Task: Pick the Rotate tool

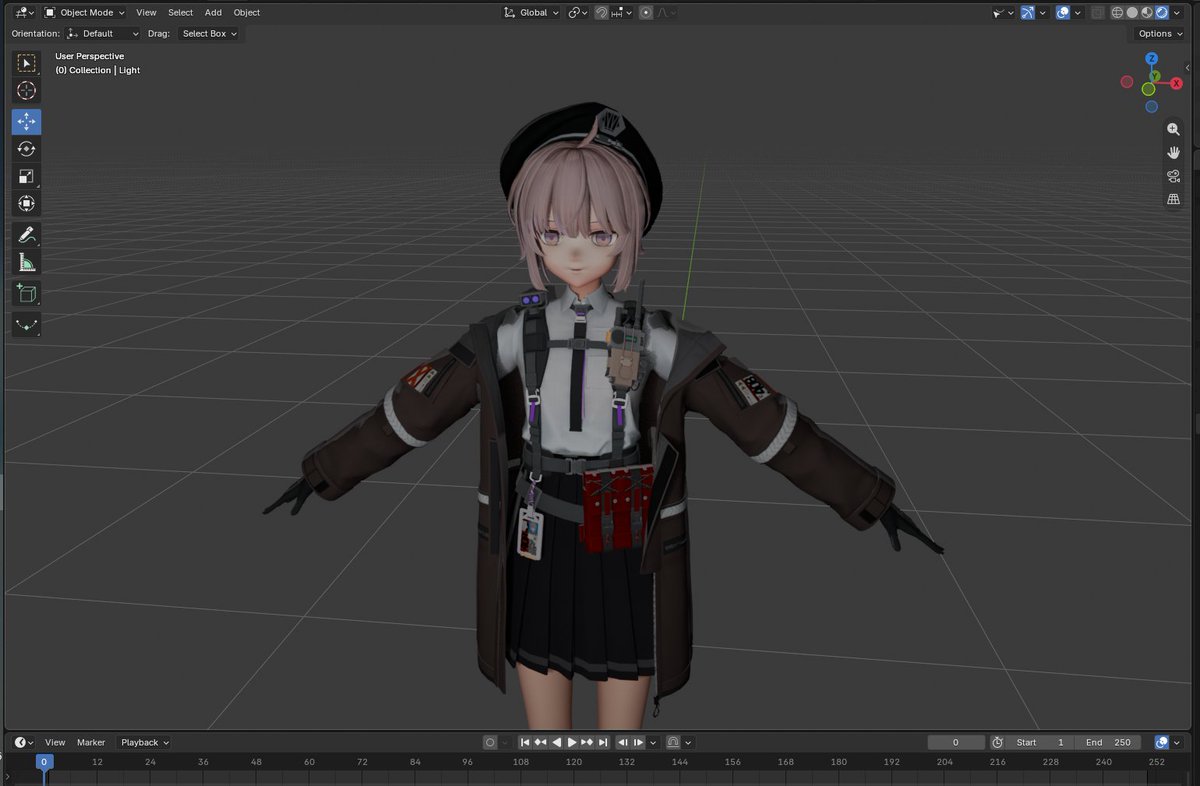Action: [x=27, y=149]
